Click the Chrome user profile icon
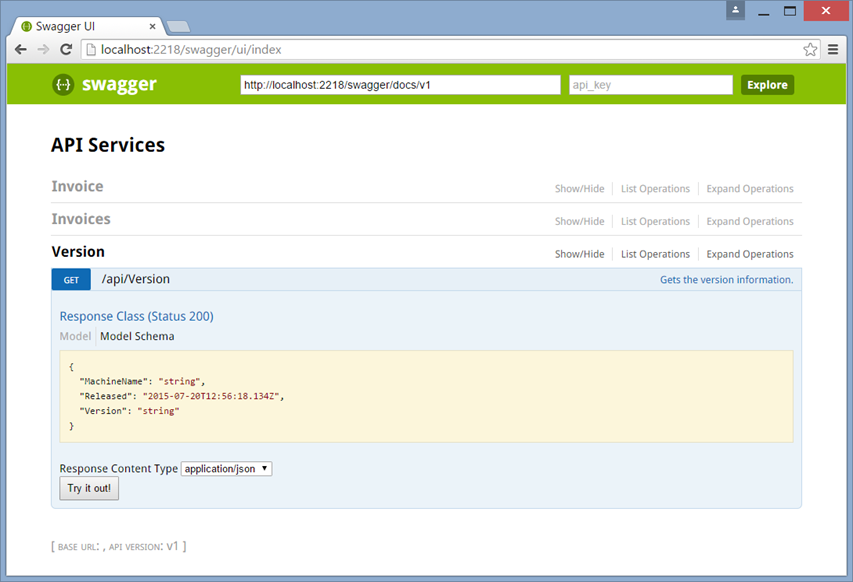The height and width of the screenshot is (582, 853). (735, 10)
